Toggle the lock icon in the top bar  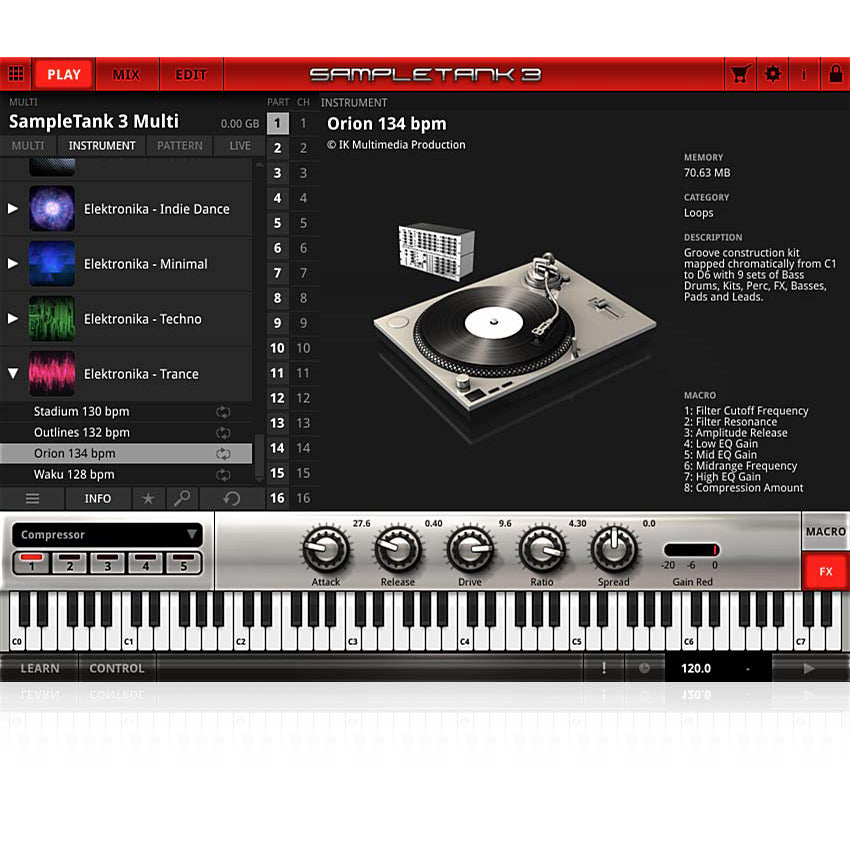pyautogui.click(x=836, y=73)
